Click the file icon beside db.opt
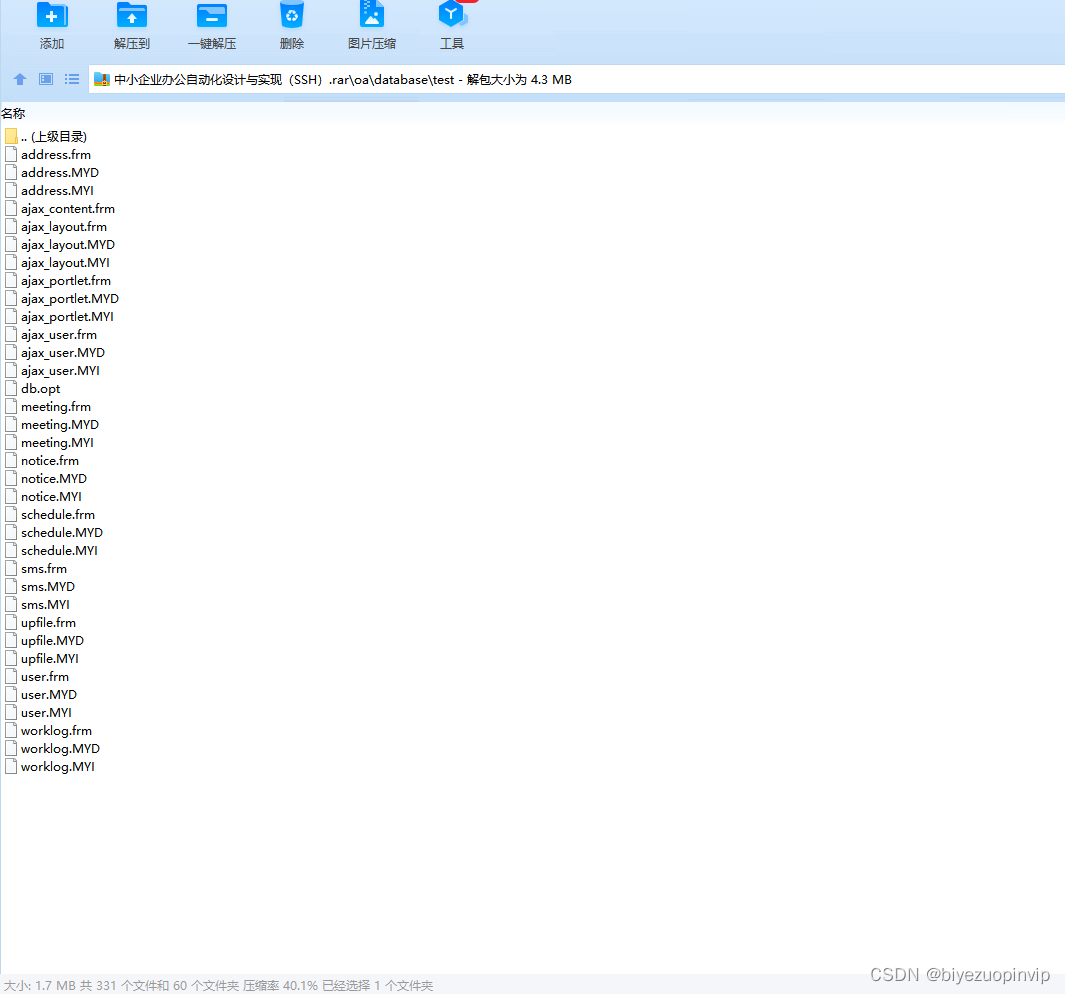Viewport: 1065px width, 994px height. 11,389
